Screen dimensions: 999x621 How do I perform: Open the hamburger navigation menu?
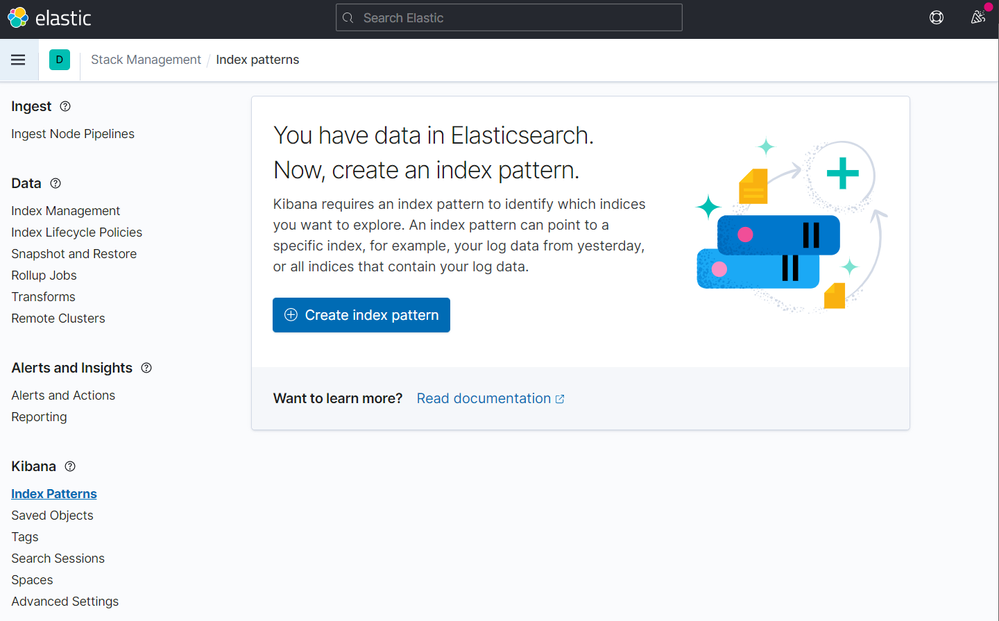(18, 60)
